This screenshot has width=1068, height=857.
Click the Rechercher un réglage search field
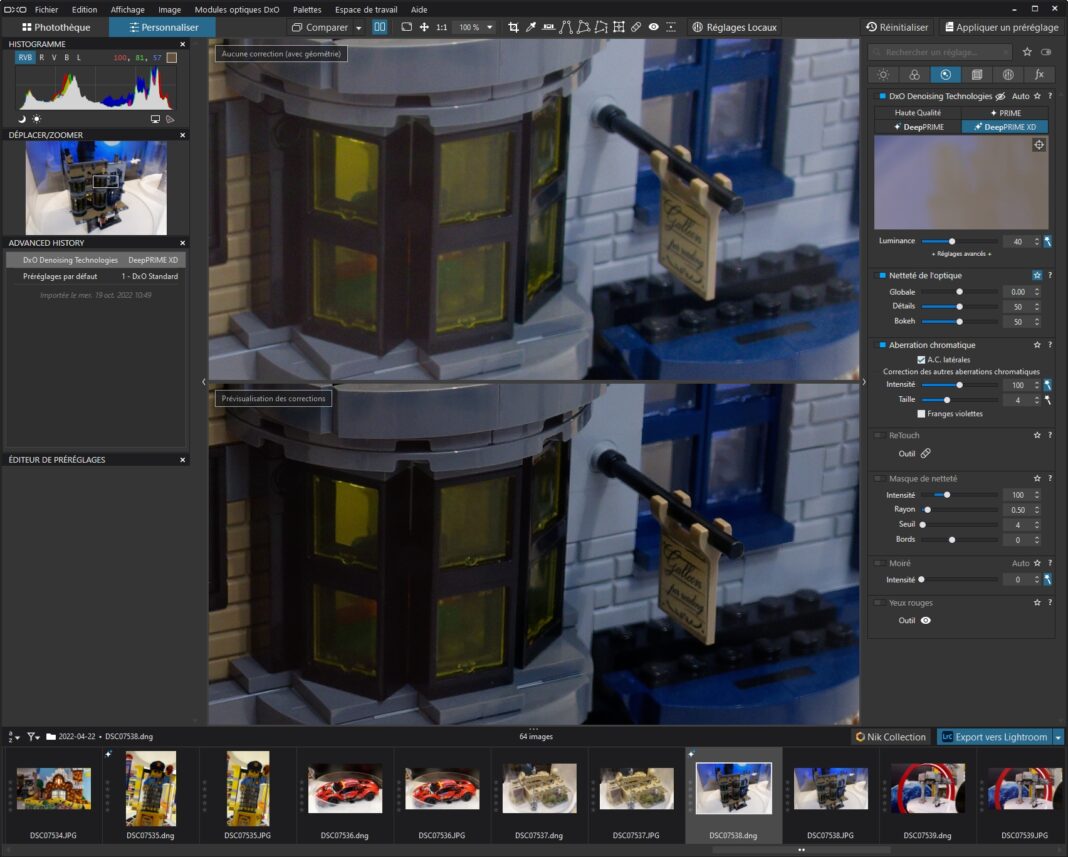point(940,52)
